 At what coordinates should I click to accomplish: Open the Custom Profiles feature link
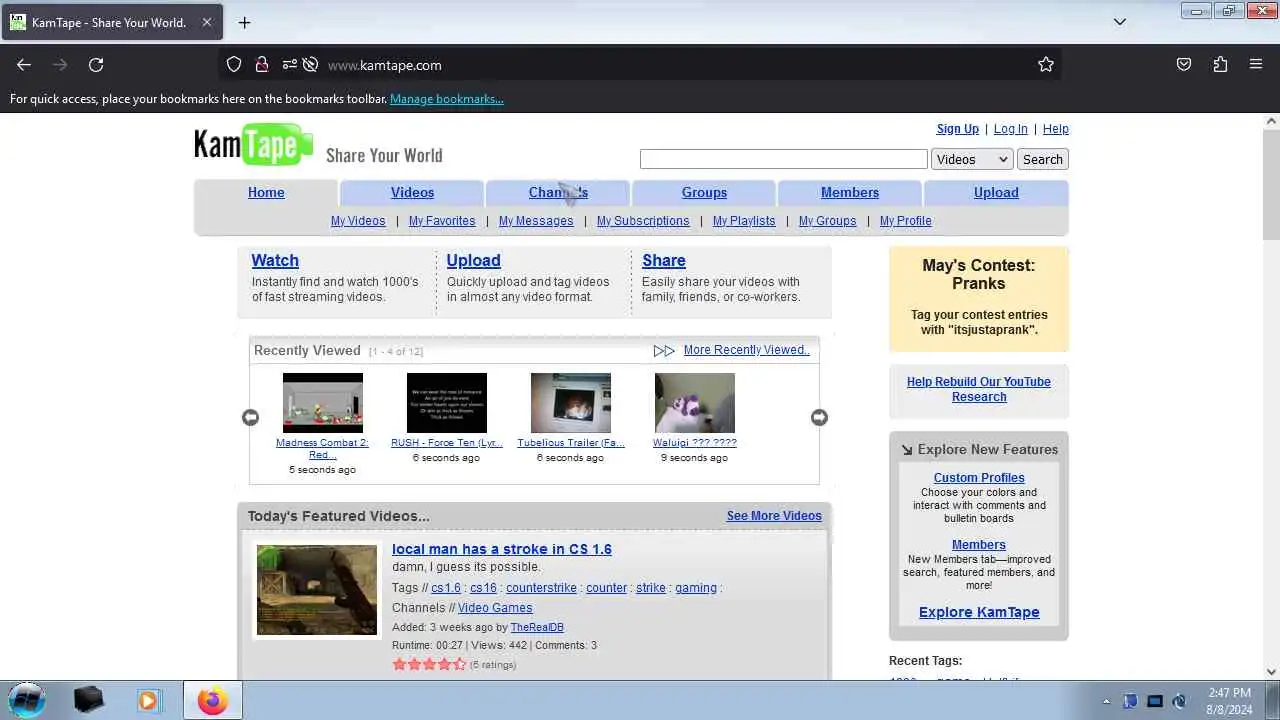[x=979, y=478]
